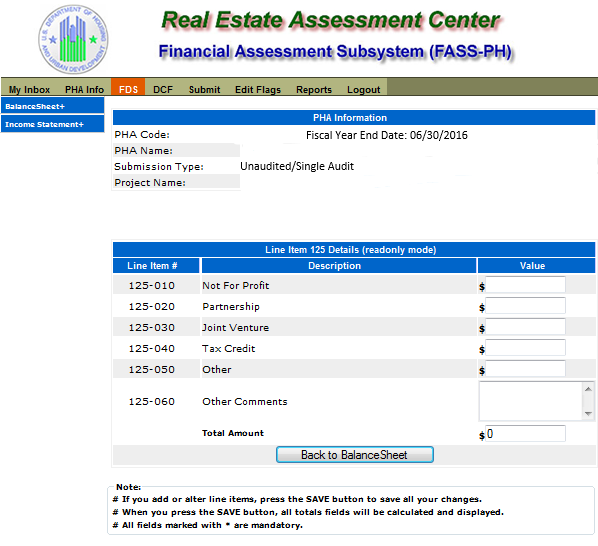Image resolution: width=598 pixels, height=546 pixels.
Task: Click the Project Name label
Action: click(x=150, y=183)
